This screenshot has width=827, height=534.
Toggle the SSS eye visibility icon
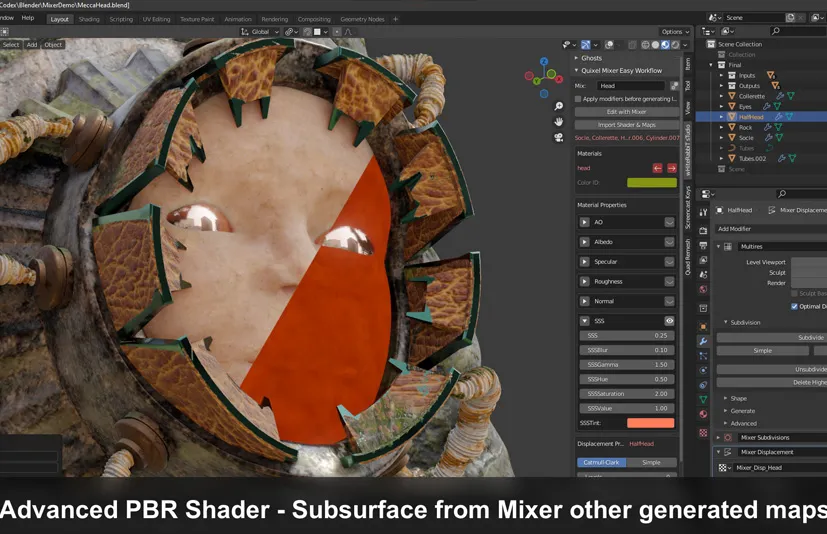[669, 321]
